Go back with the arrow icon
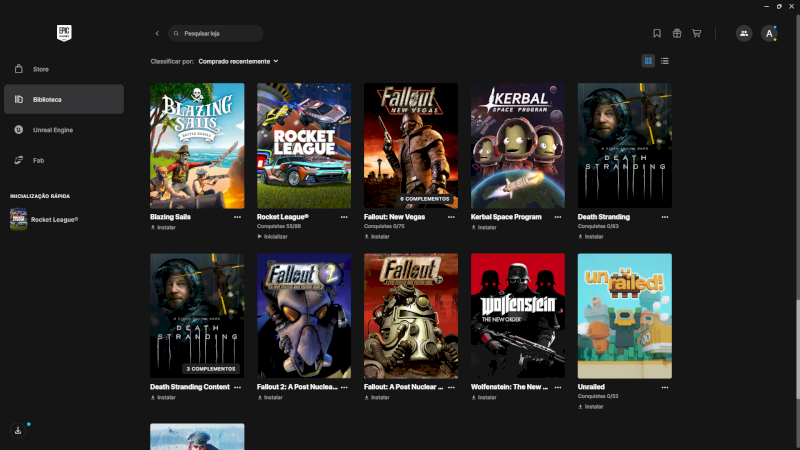This screenshot has height=450, width=800. click(157, 33)
